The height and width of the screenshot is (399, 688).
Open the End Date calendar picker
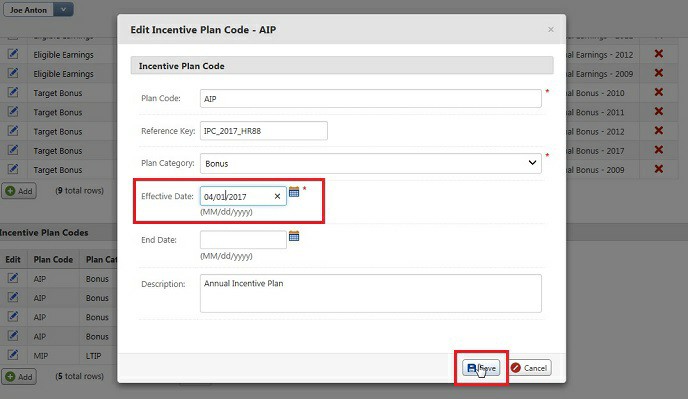[x=294, y=236]
